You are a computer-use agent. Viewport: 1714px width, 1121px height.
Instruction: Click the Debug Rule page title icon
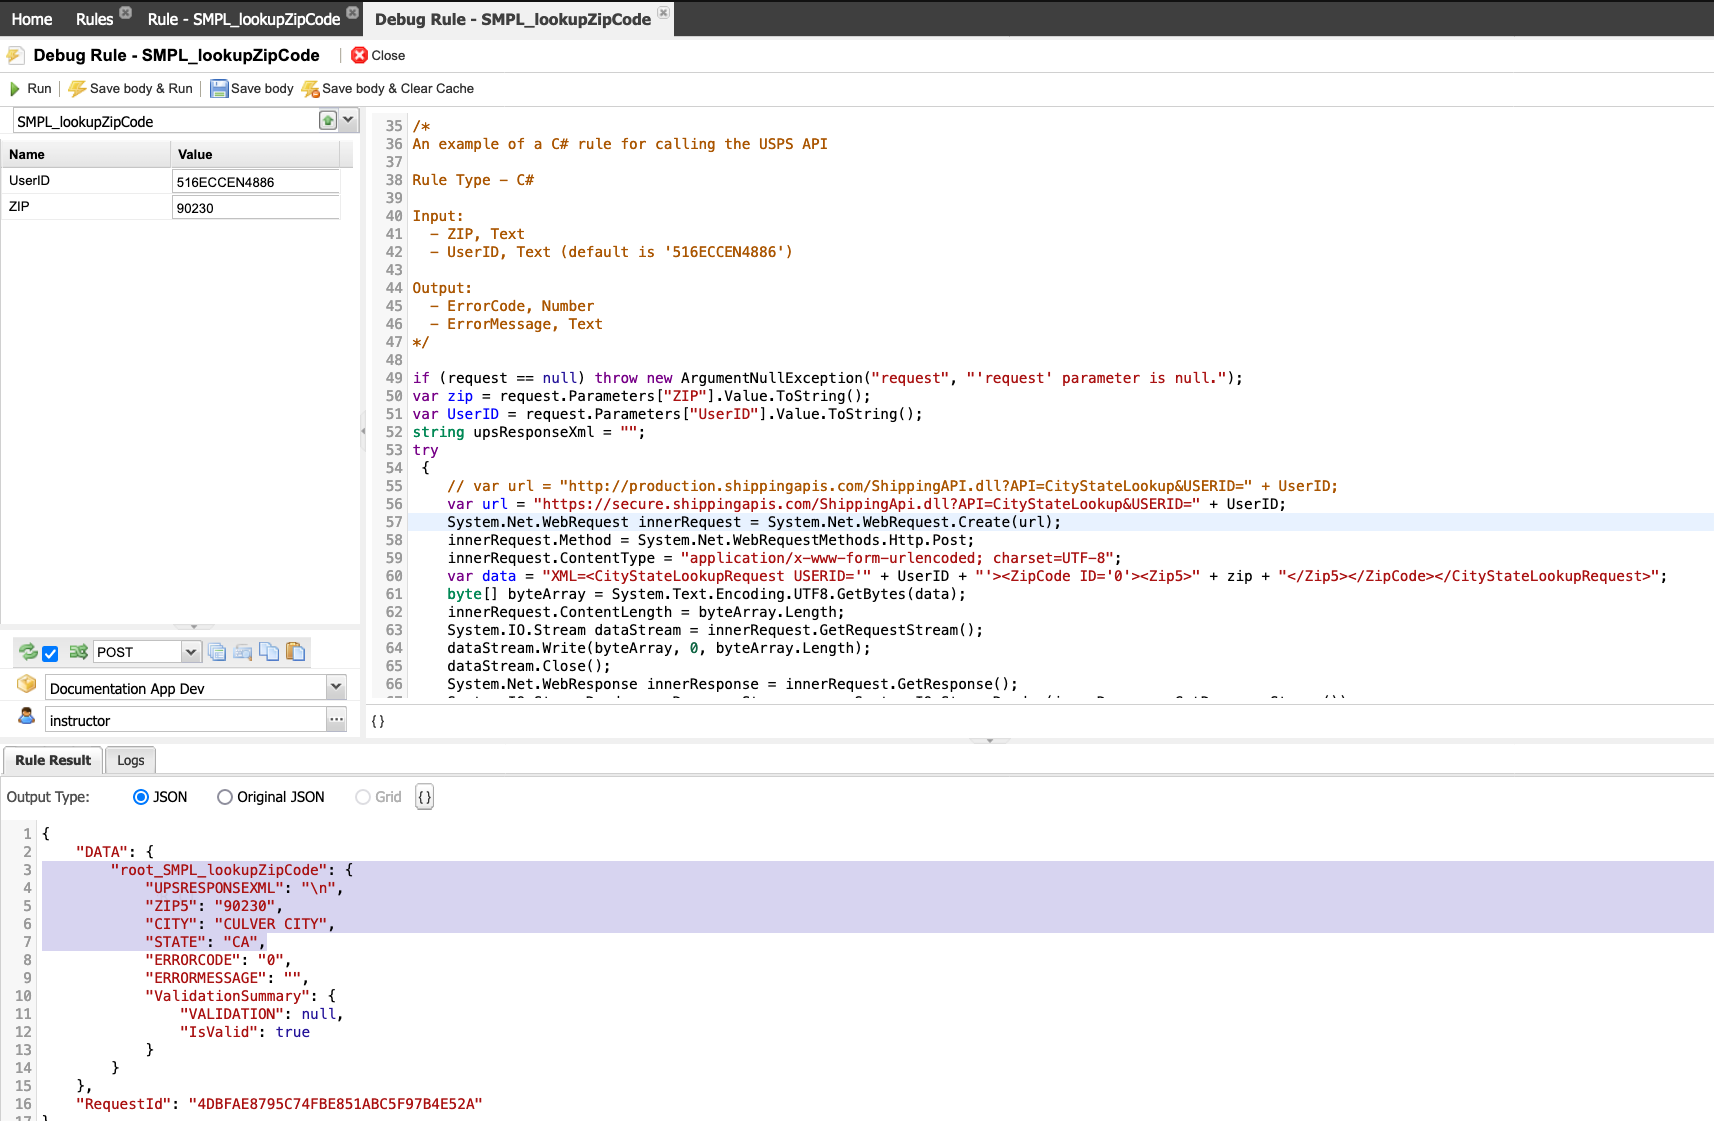16,55
